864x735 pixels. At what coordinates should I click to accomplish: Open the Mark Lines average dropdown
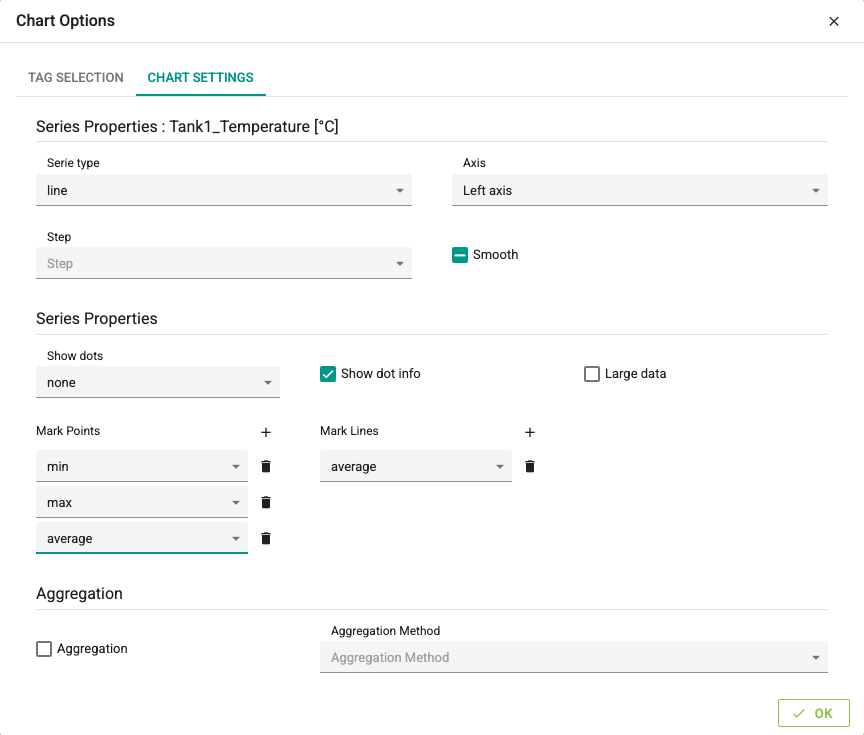[415, 466]
